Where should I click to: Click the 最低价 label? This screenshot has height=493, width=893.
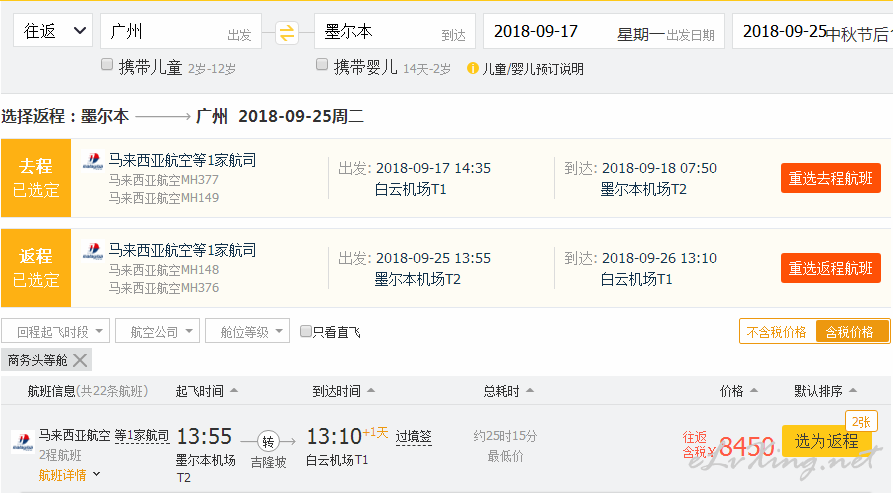pyautogui.click(x=505, y=456)
